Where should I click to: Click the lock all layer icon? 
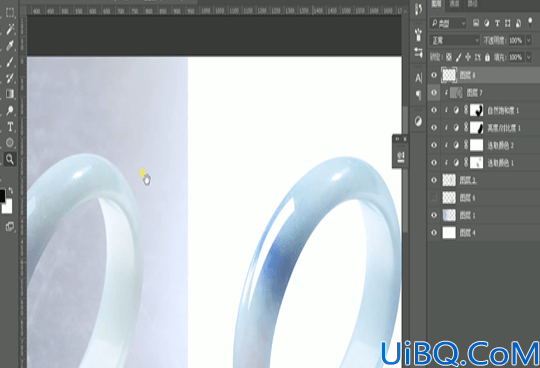click(487, 57)
